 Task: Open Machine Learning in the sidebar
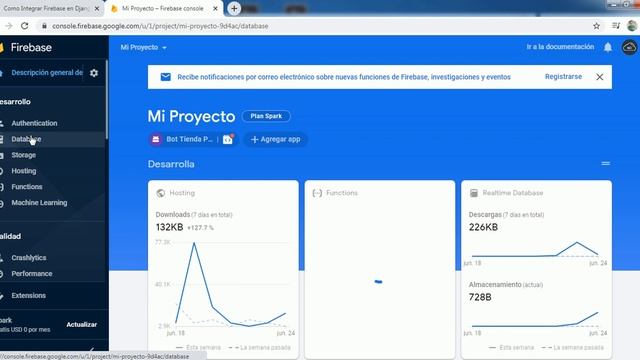click(39, 203)
